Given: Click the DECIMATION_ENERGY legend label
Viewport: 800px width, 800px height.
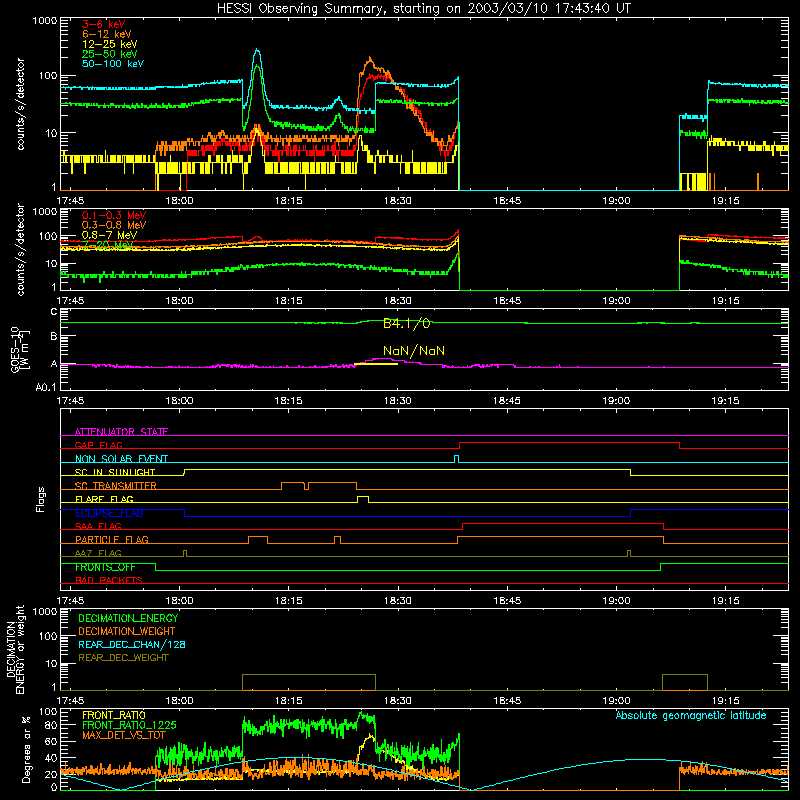Looking at the screenshot, I should [128, 618].
